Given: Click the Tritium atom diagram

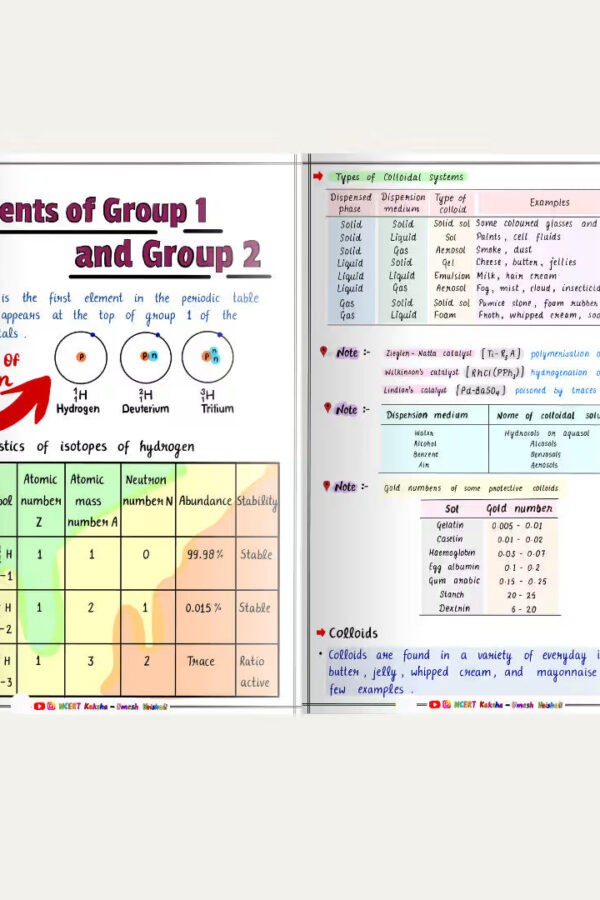Looking at the screenshot, I should (207, 357).
